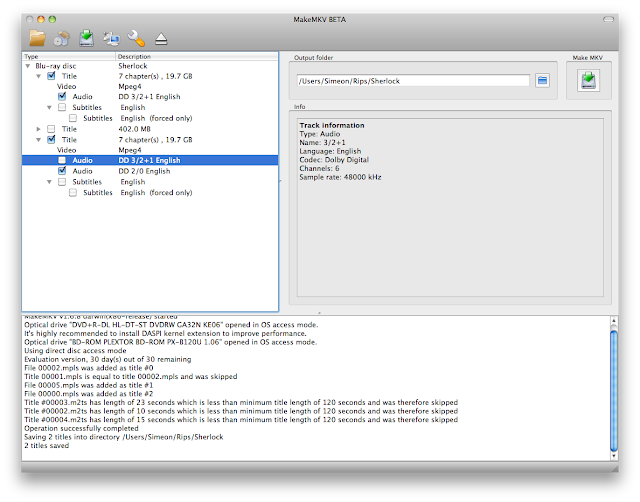
Task: Click the 402.0 MB description text
Action: click(134, 129)
